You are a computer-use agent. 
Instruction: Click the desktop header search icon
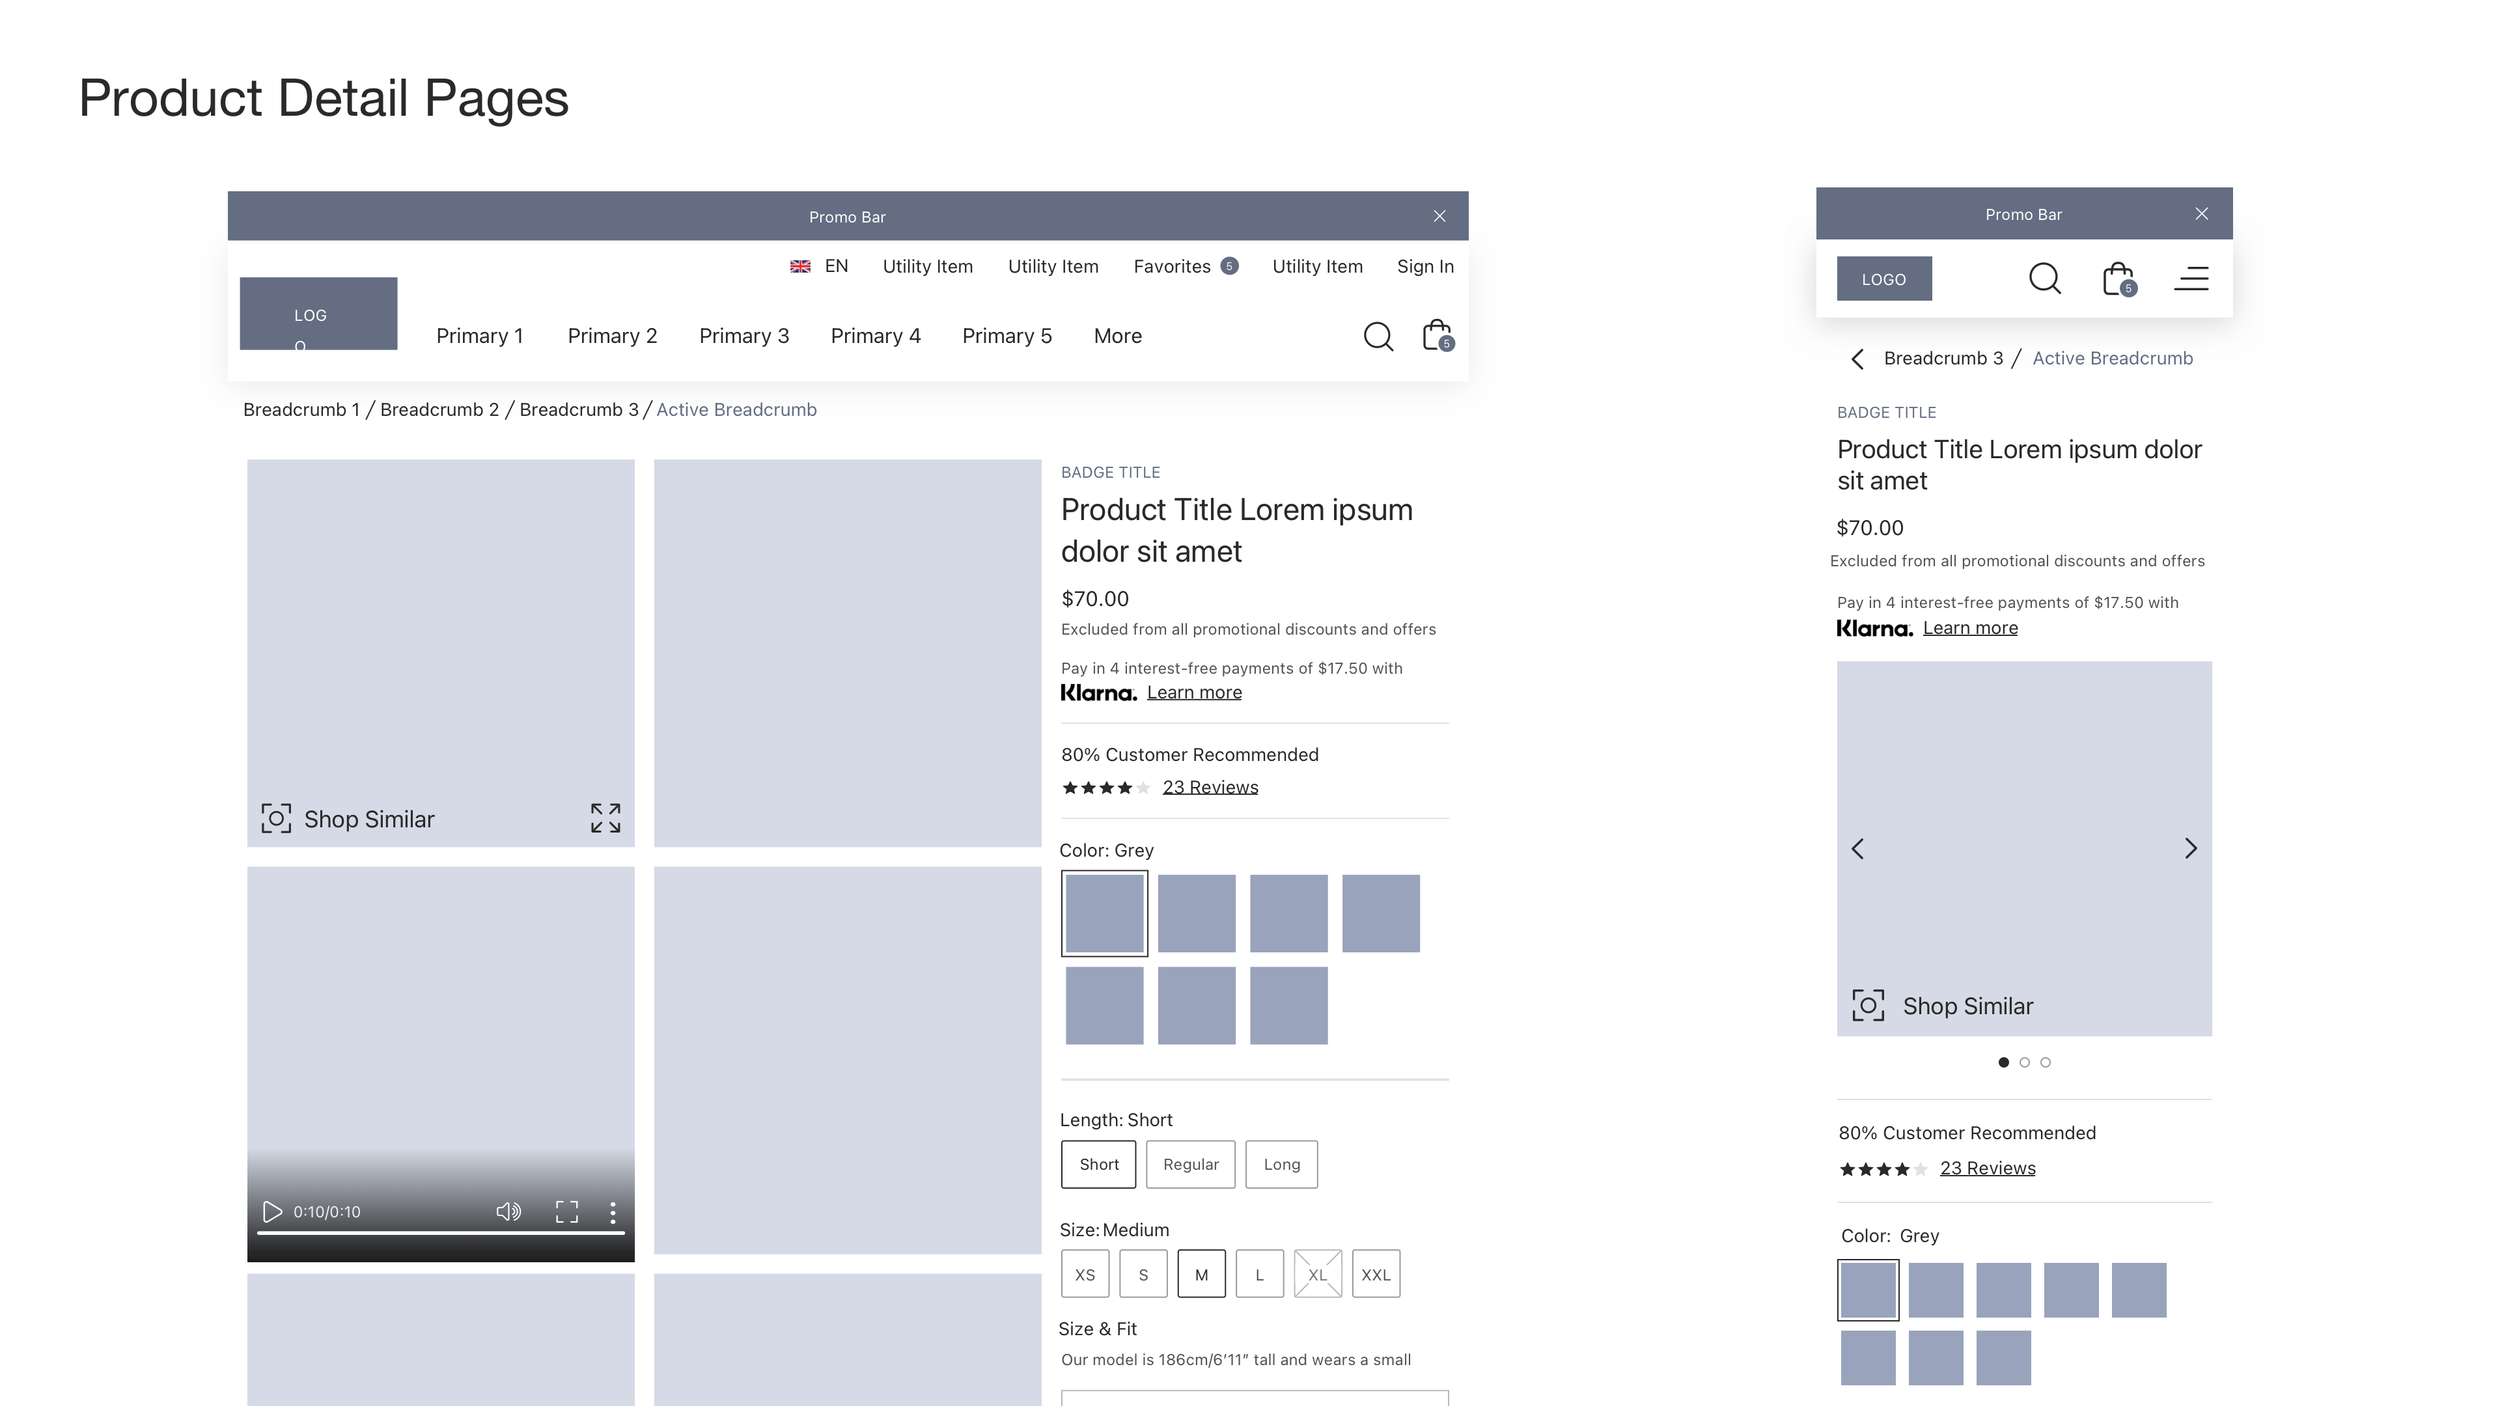[x=1378, y=336]
